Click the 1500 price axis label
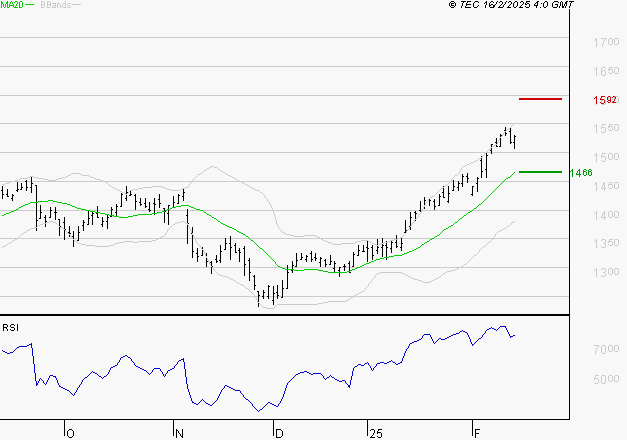627x440 pixels. (x=606, y=157)
